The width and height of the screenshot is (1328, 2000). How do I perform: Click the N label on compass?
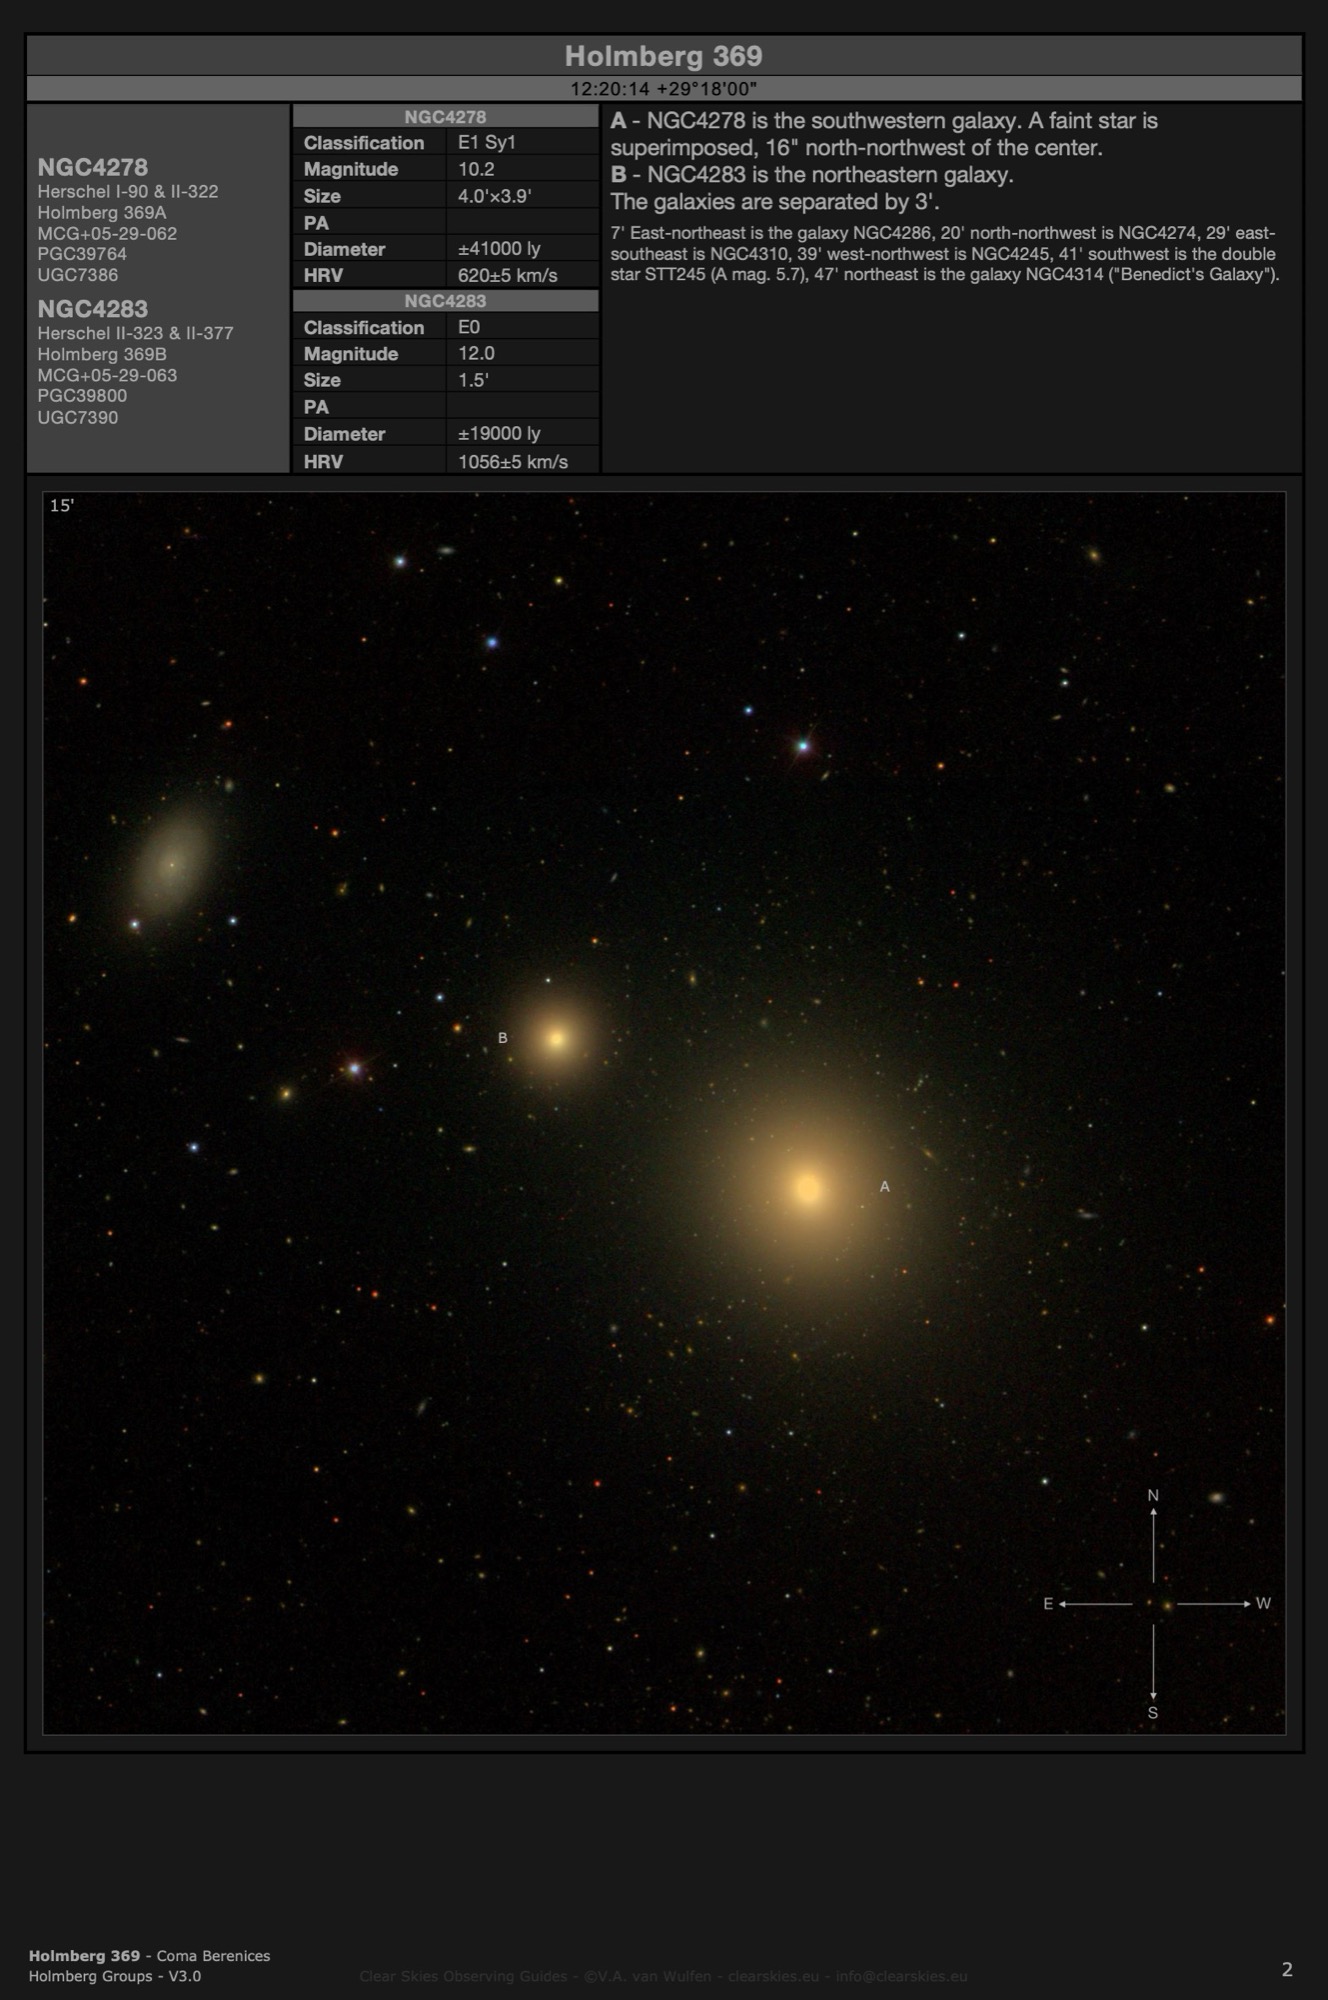click(x=1153, y=1495)
